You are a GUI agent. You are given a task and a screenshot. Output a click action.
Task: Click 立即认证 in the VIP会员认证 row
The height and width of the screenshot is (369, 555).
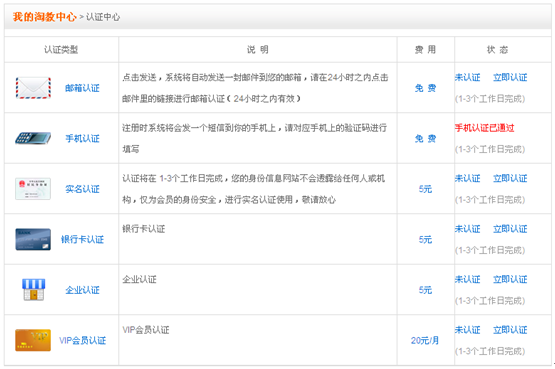pos(510,330)
